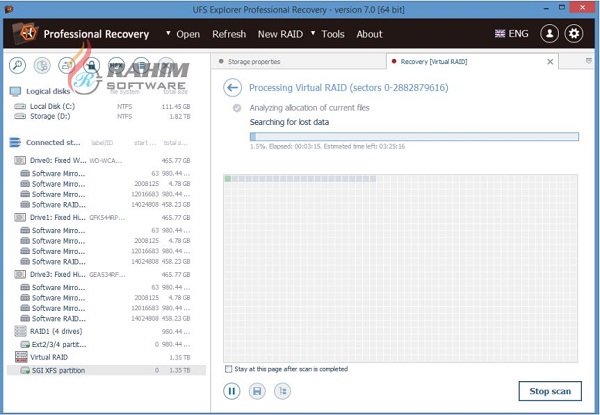Click the 'Searching for lost data' status text
This screenshot has height=415, width=600.
[x=289, y=122]
